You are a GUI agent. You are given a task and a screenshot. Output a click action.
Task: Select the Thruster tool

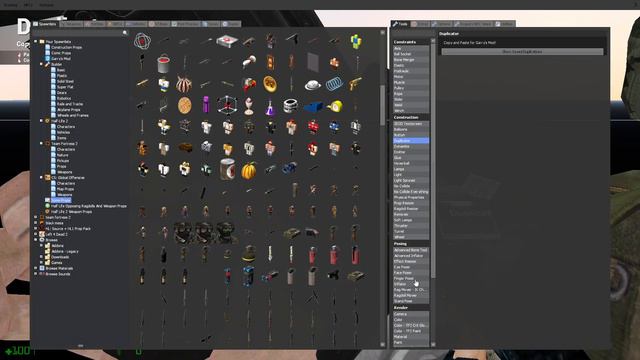coord(411,226)
